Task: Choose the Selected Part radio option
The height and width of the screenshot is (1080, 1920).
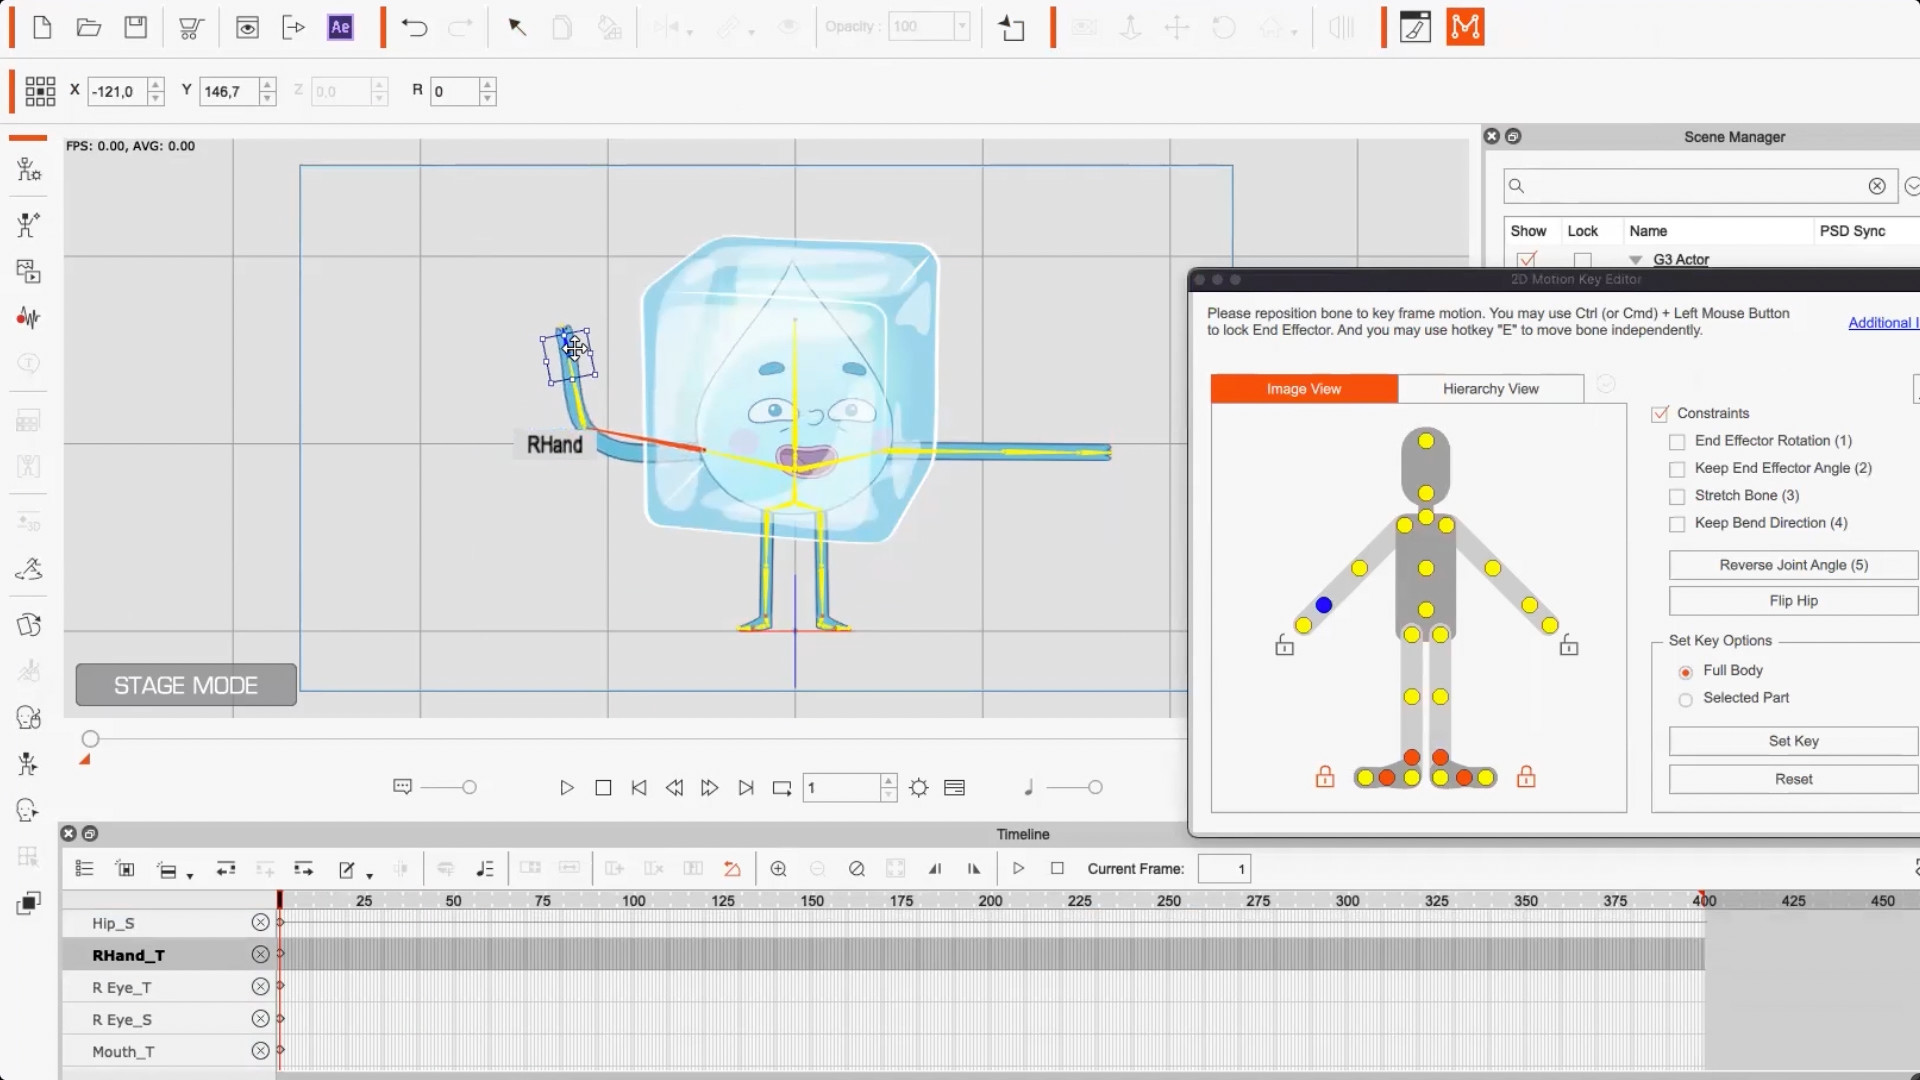Action: tap(1685, 699)
